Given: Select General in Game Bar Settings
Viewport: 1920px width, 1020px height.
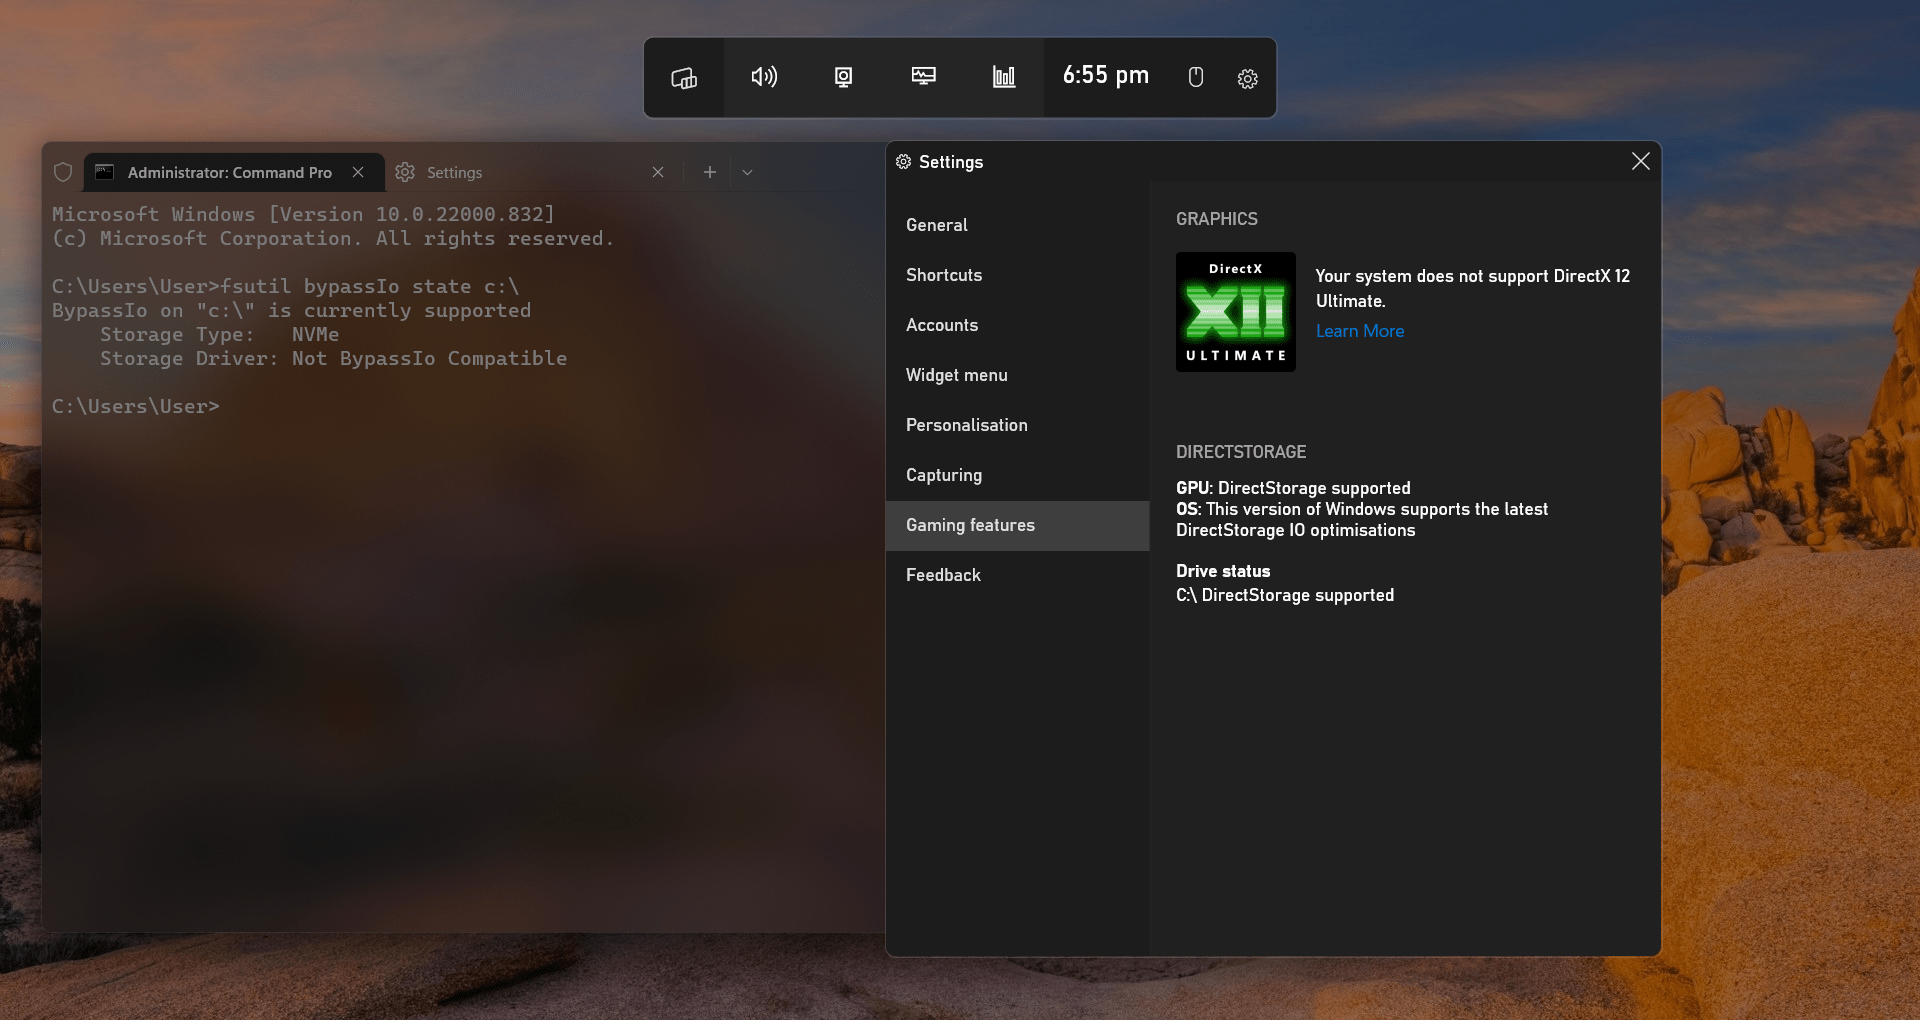Looking at the screenshot, I should 1018,225.
